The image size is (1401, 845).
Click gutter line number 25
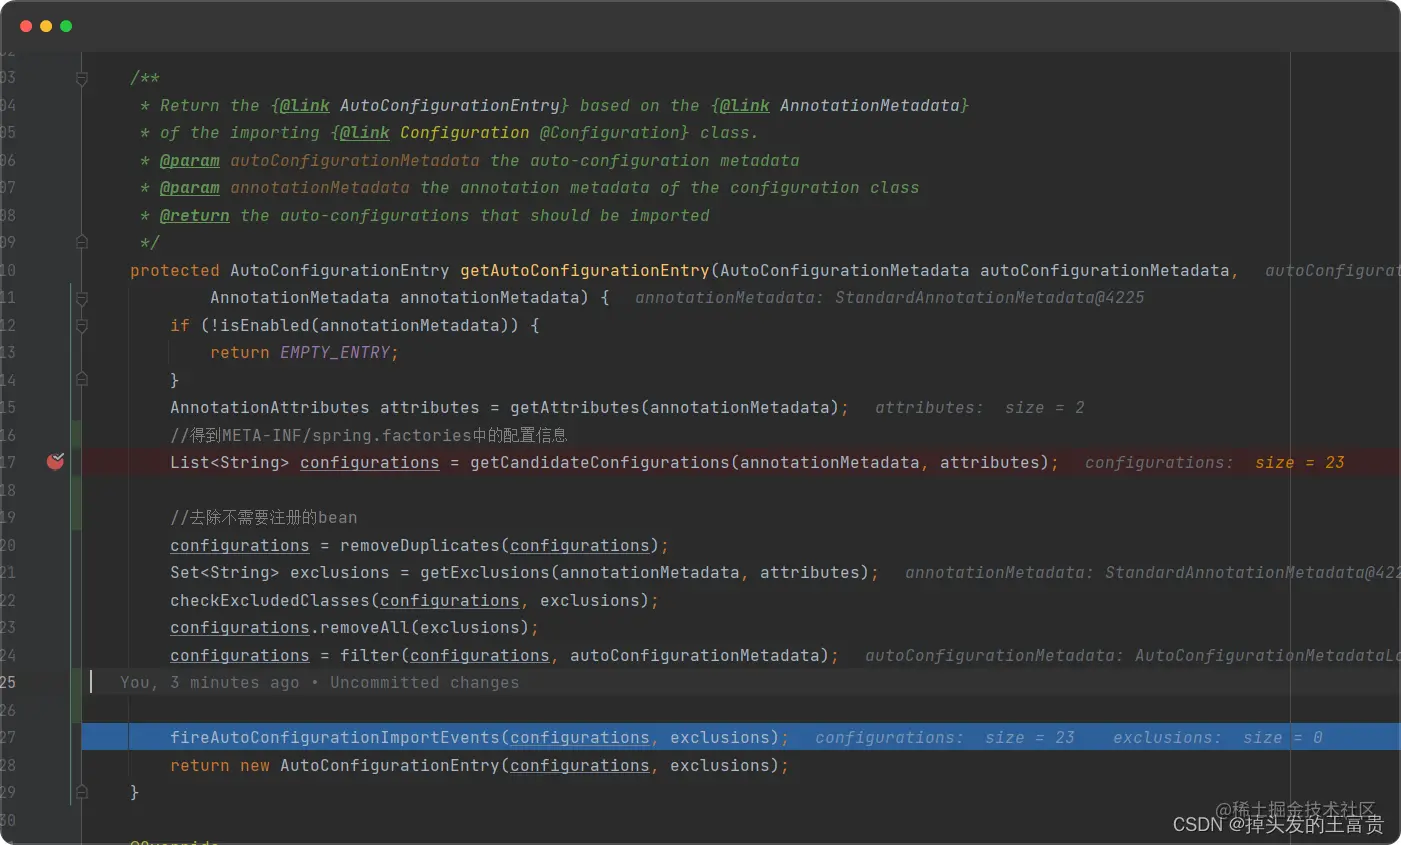8,683
